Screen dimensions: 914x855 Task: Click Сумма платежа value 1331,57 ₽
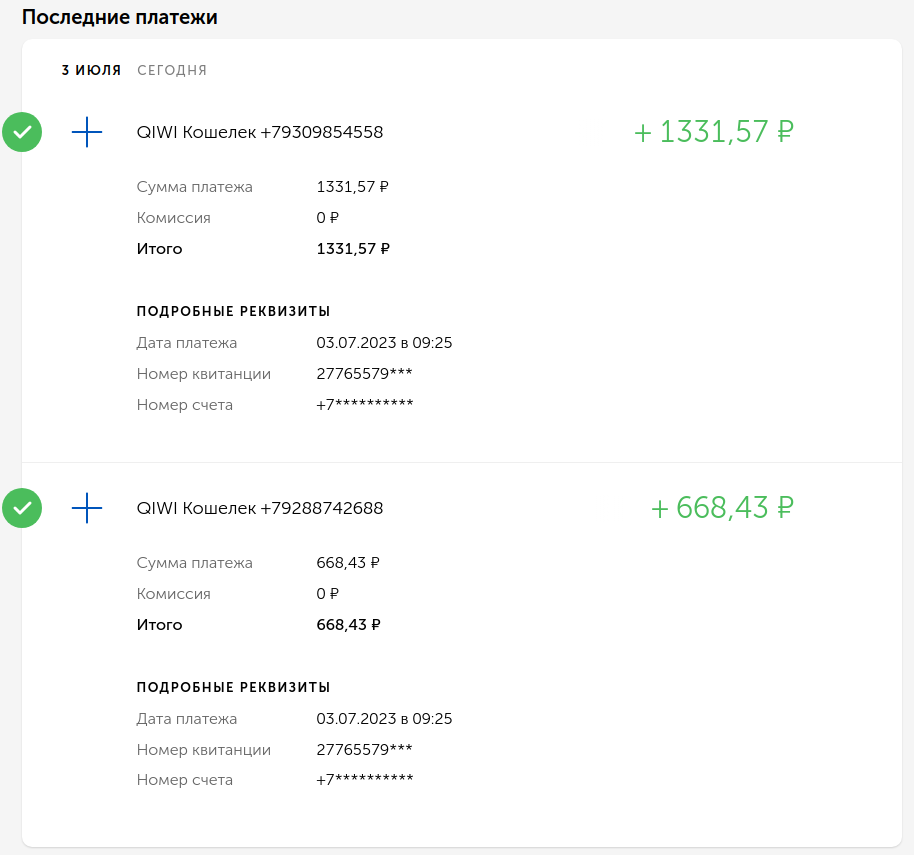pos(352,187)
